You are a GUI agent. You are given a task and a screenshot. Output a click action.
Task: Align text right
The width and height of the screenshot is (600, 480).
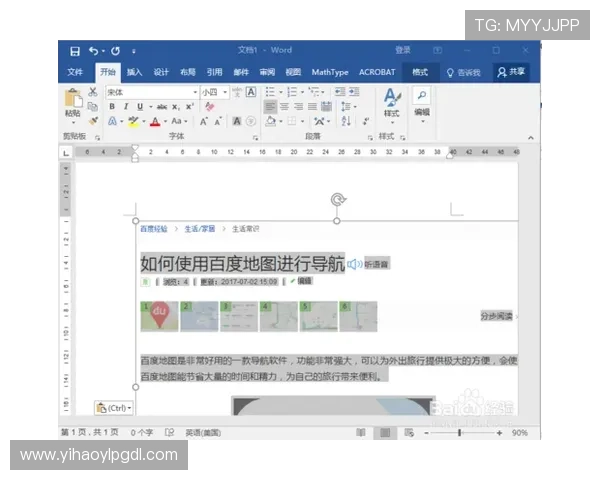tap(298, 106)
